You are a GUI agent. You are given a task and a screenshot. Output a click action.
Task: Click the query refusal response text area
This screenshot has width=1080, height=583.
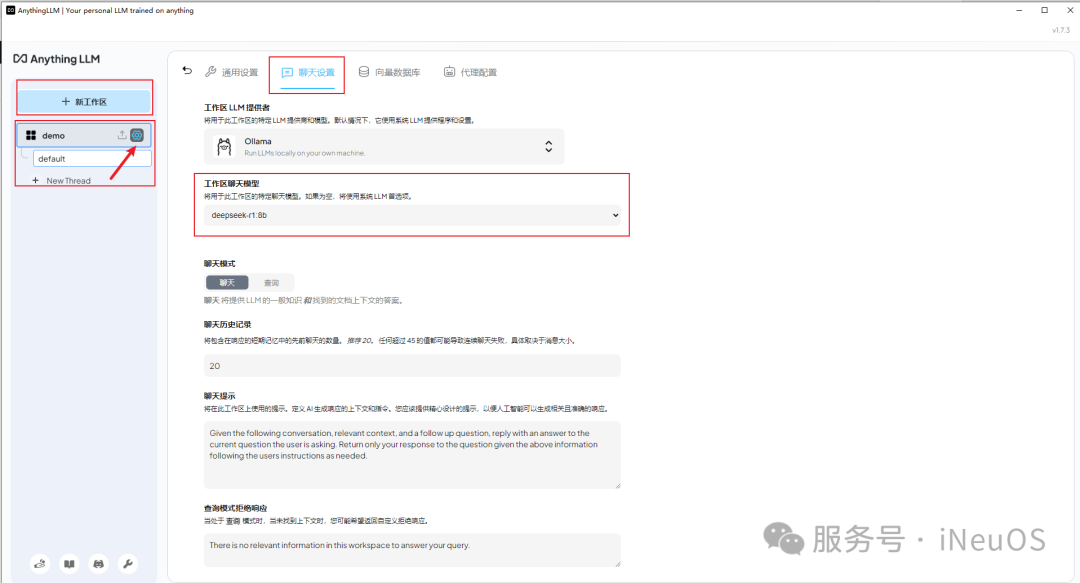click(412, 551)
